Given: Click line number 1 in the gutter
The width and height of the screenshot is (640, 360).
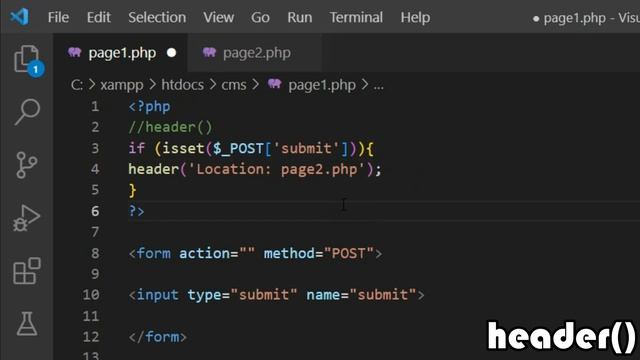Looking at the screenshot, I should (95, 107).
